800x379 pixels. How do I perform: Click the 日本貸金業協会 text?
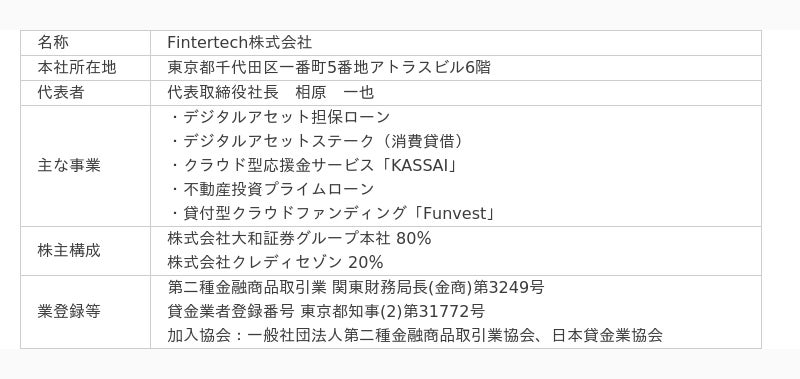pos(607,335)
